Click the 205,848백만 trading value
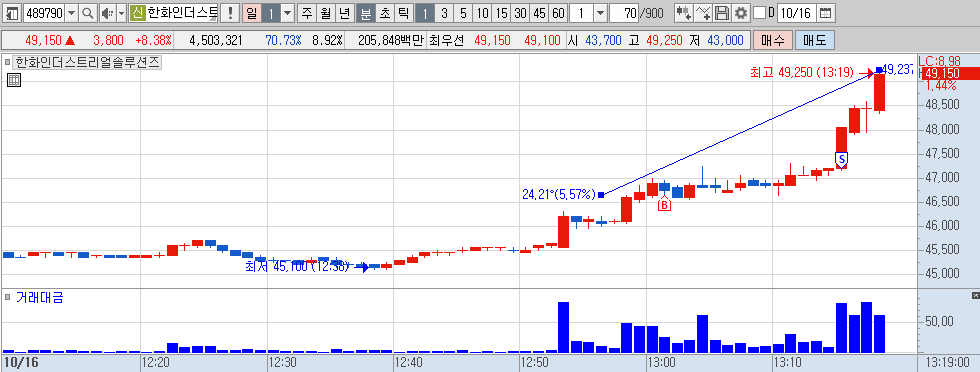980x372 pixels. point(391,41)
